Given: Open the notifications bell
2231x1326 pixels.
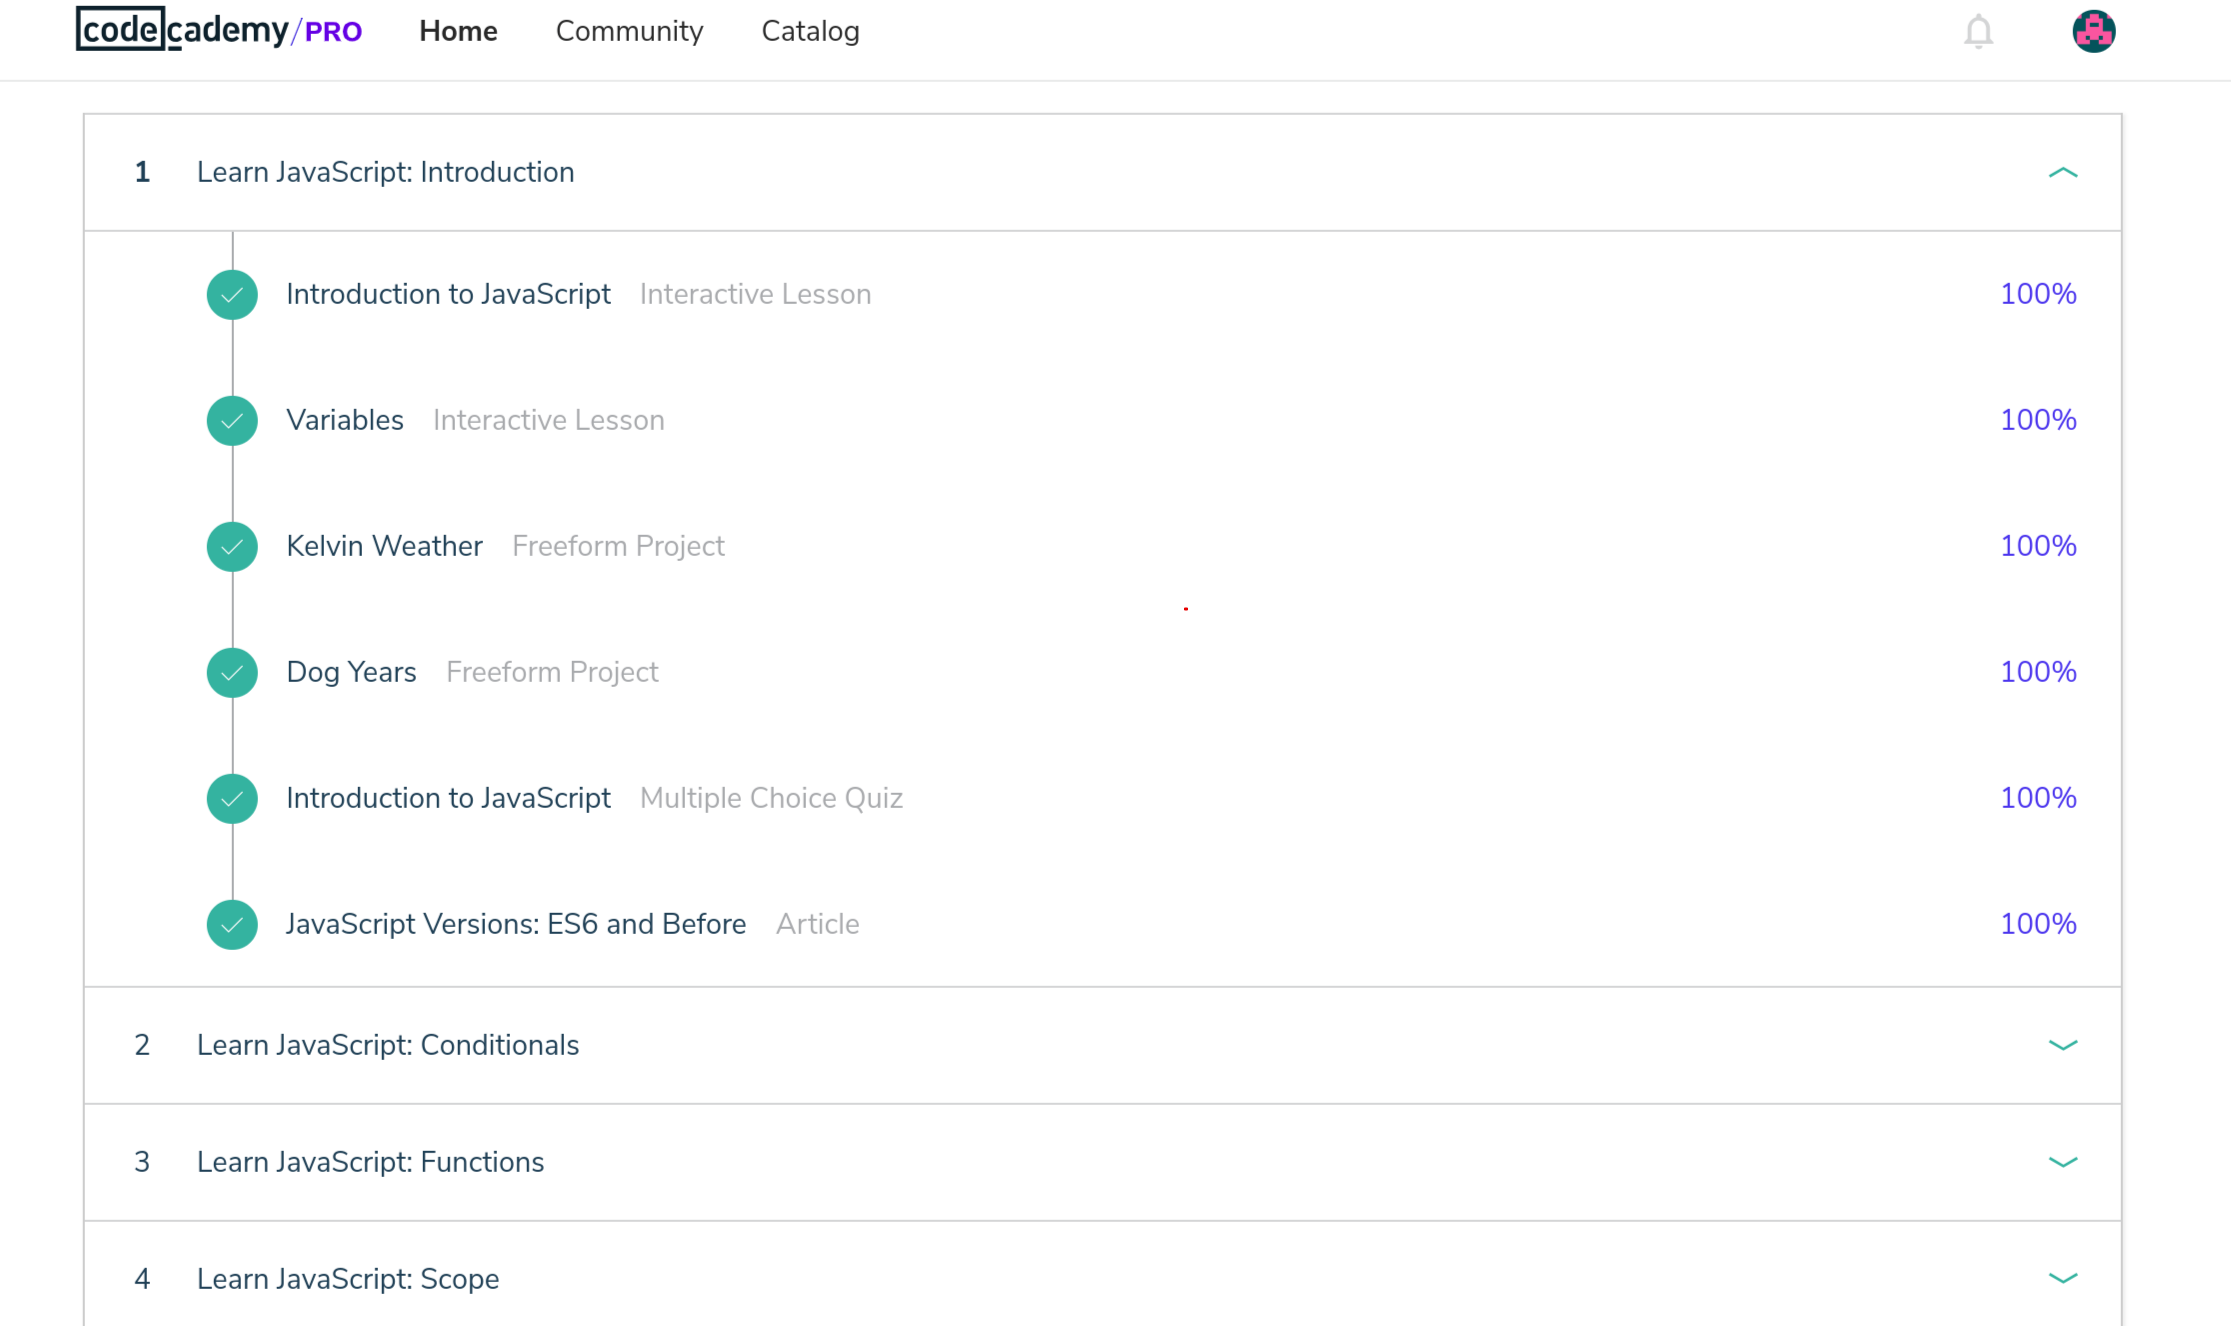Looking at the screenshot, I should click(x=1978, y=31).
